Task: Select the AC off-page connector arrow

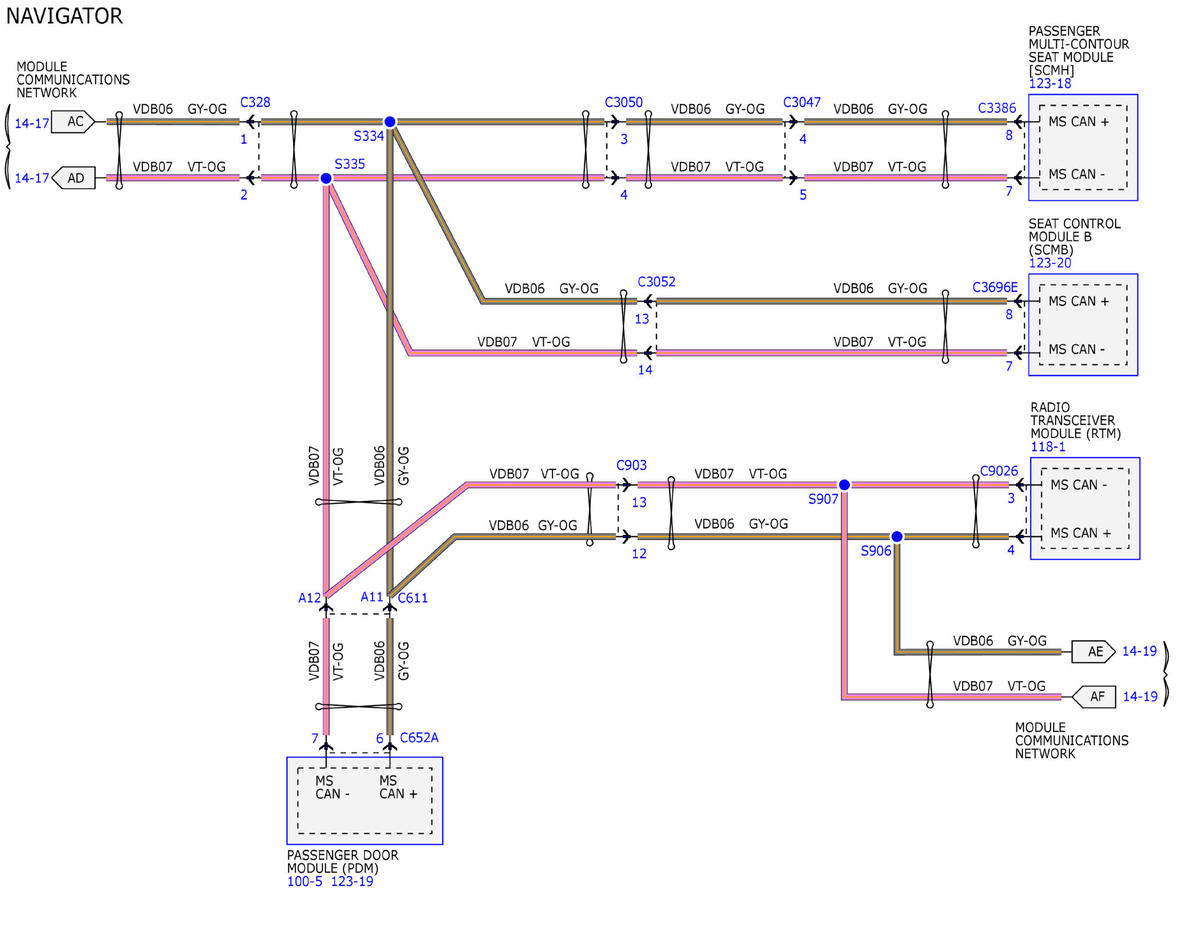Action: pyautogui.click(x=73, y=122)
